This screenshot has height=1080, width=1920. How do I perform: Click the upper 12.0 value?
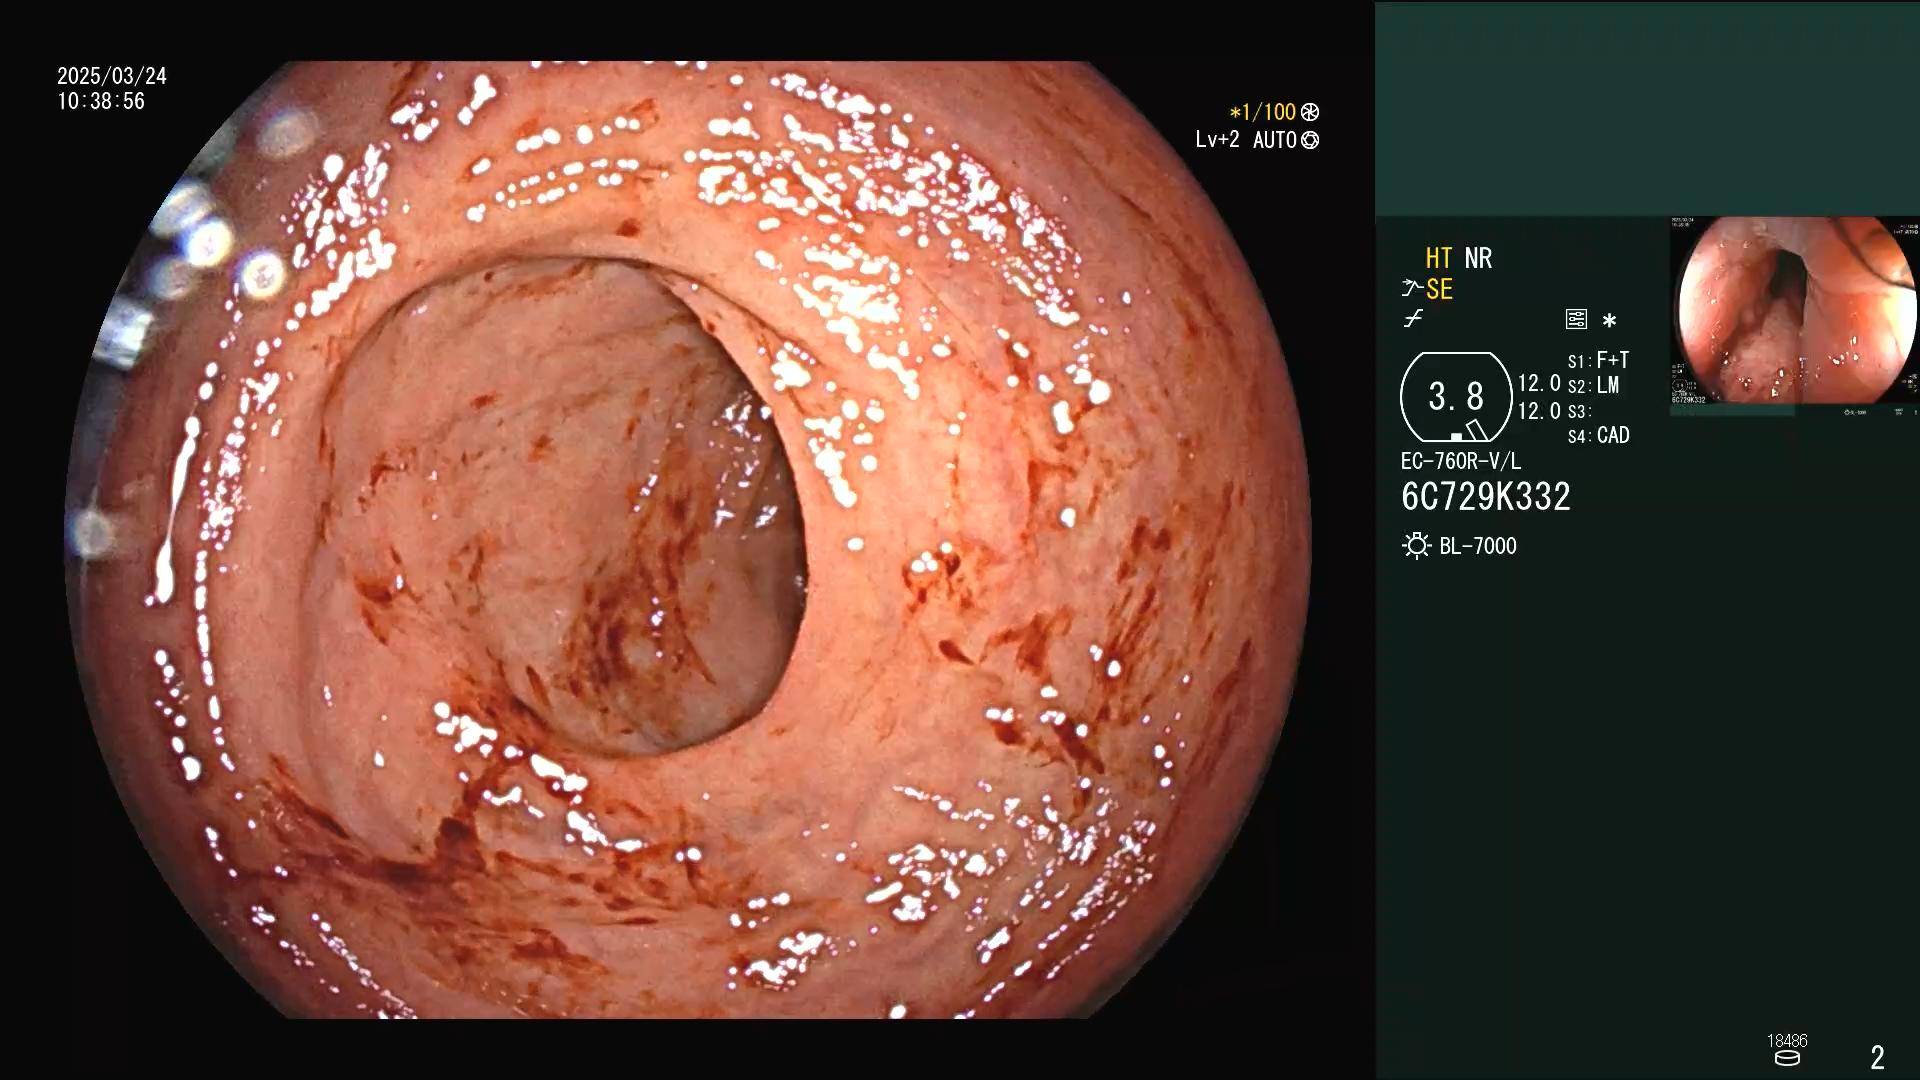coord(1539,384)
